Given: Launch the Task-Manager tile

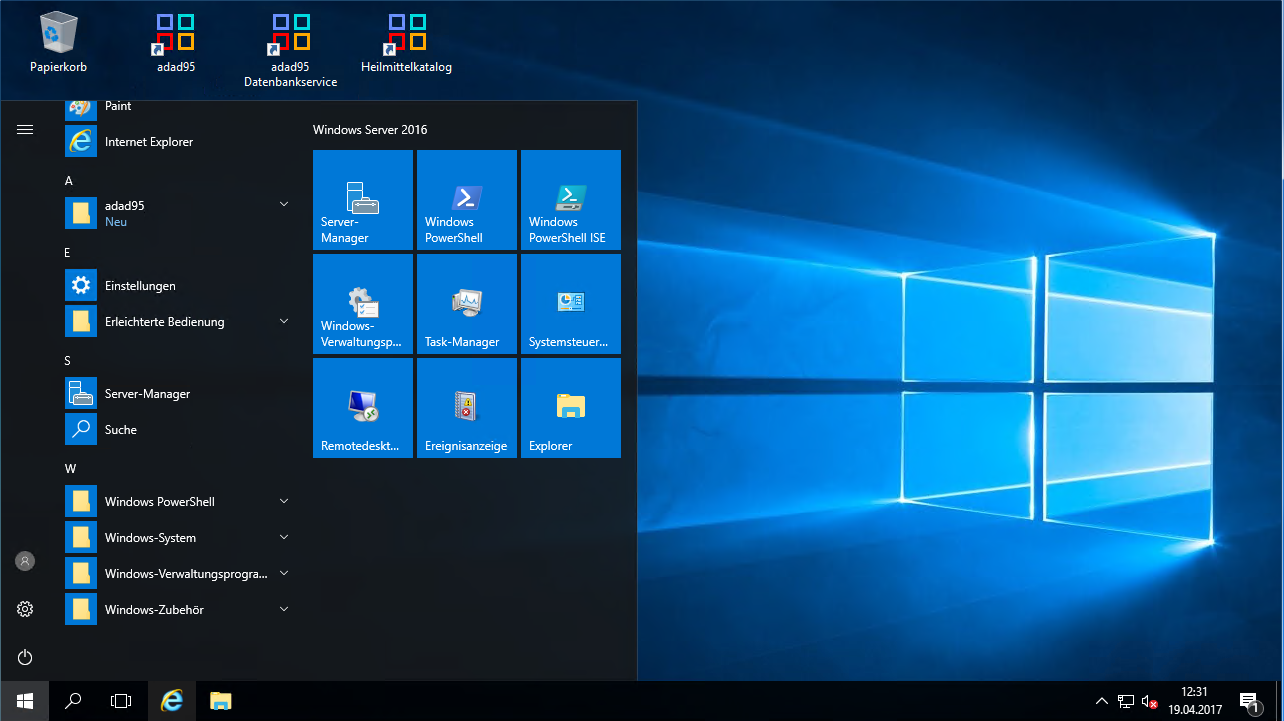Looking at the screenshot, I should (x=467, y=304).
